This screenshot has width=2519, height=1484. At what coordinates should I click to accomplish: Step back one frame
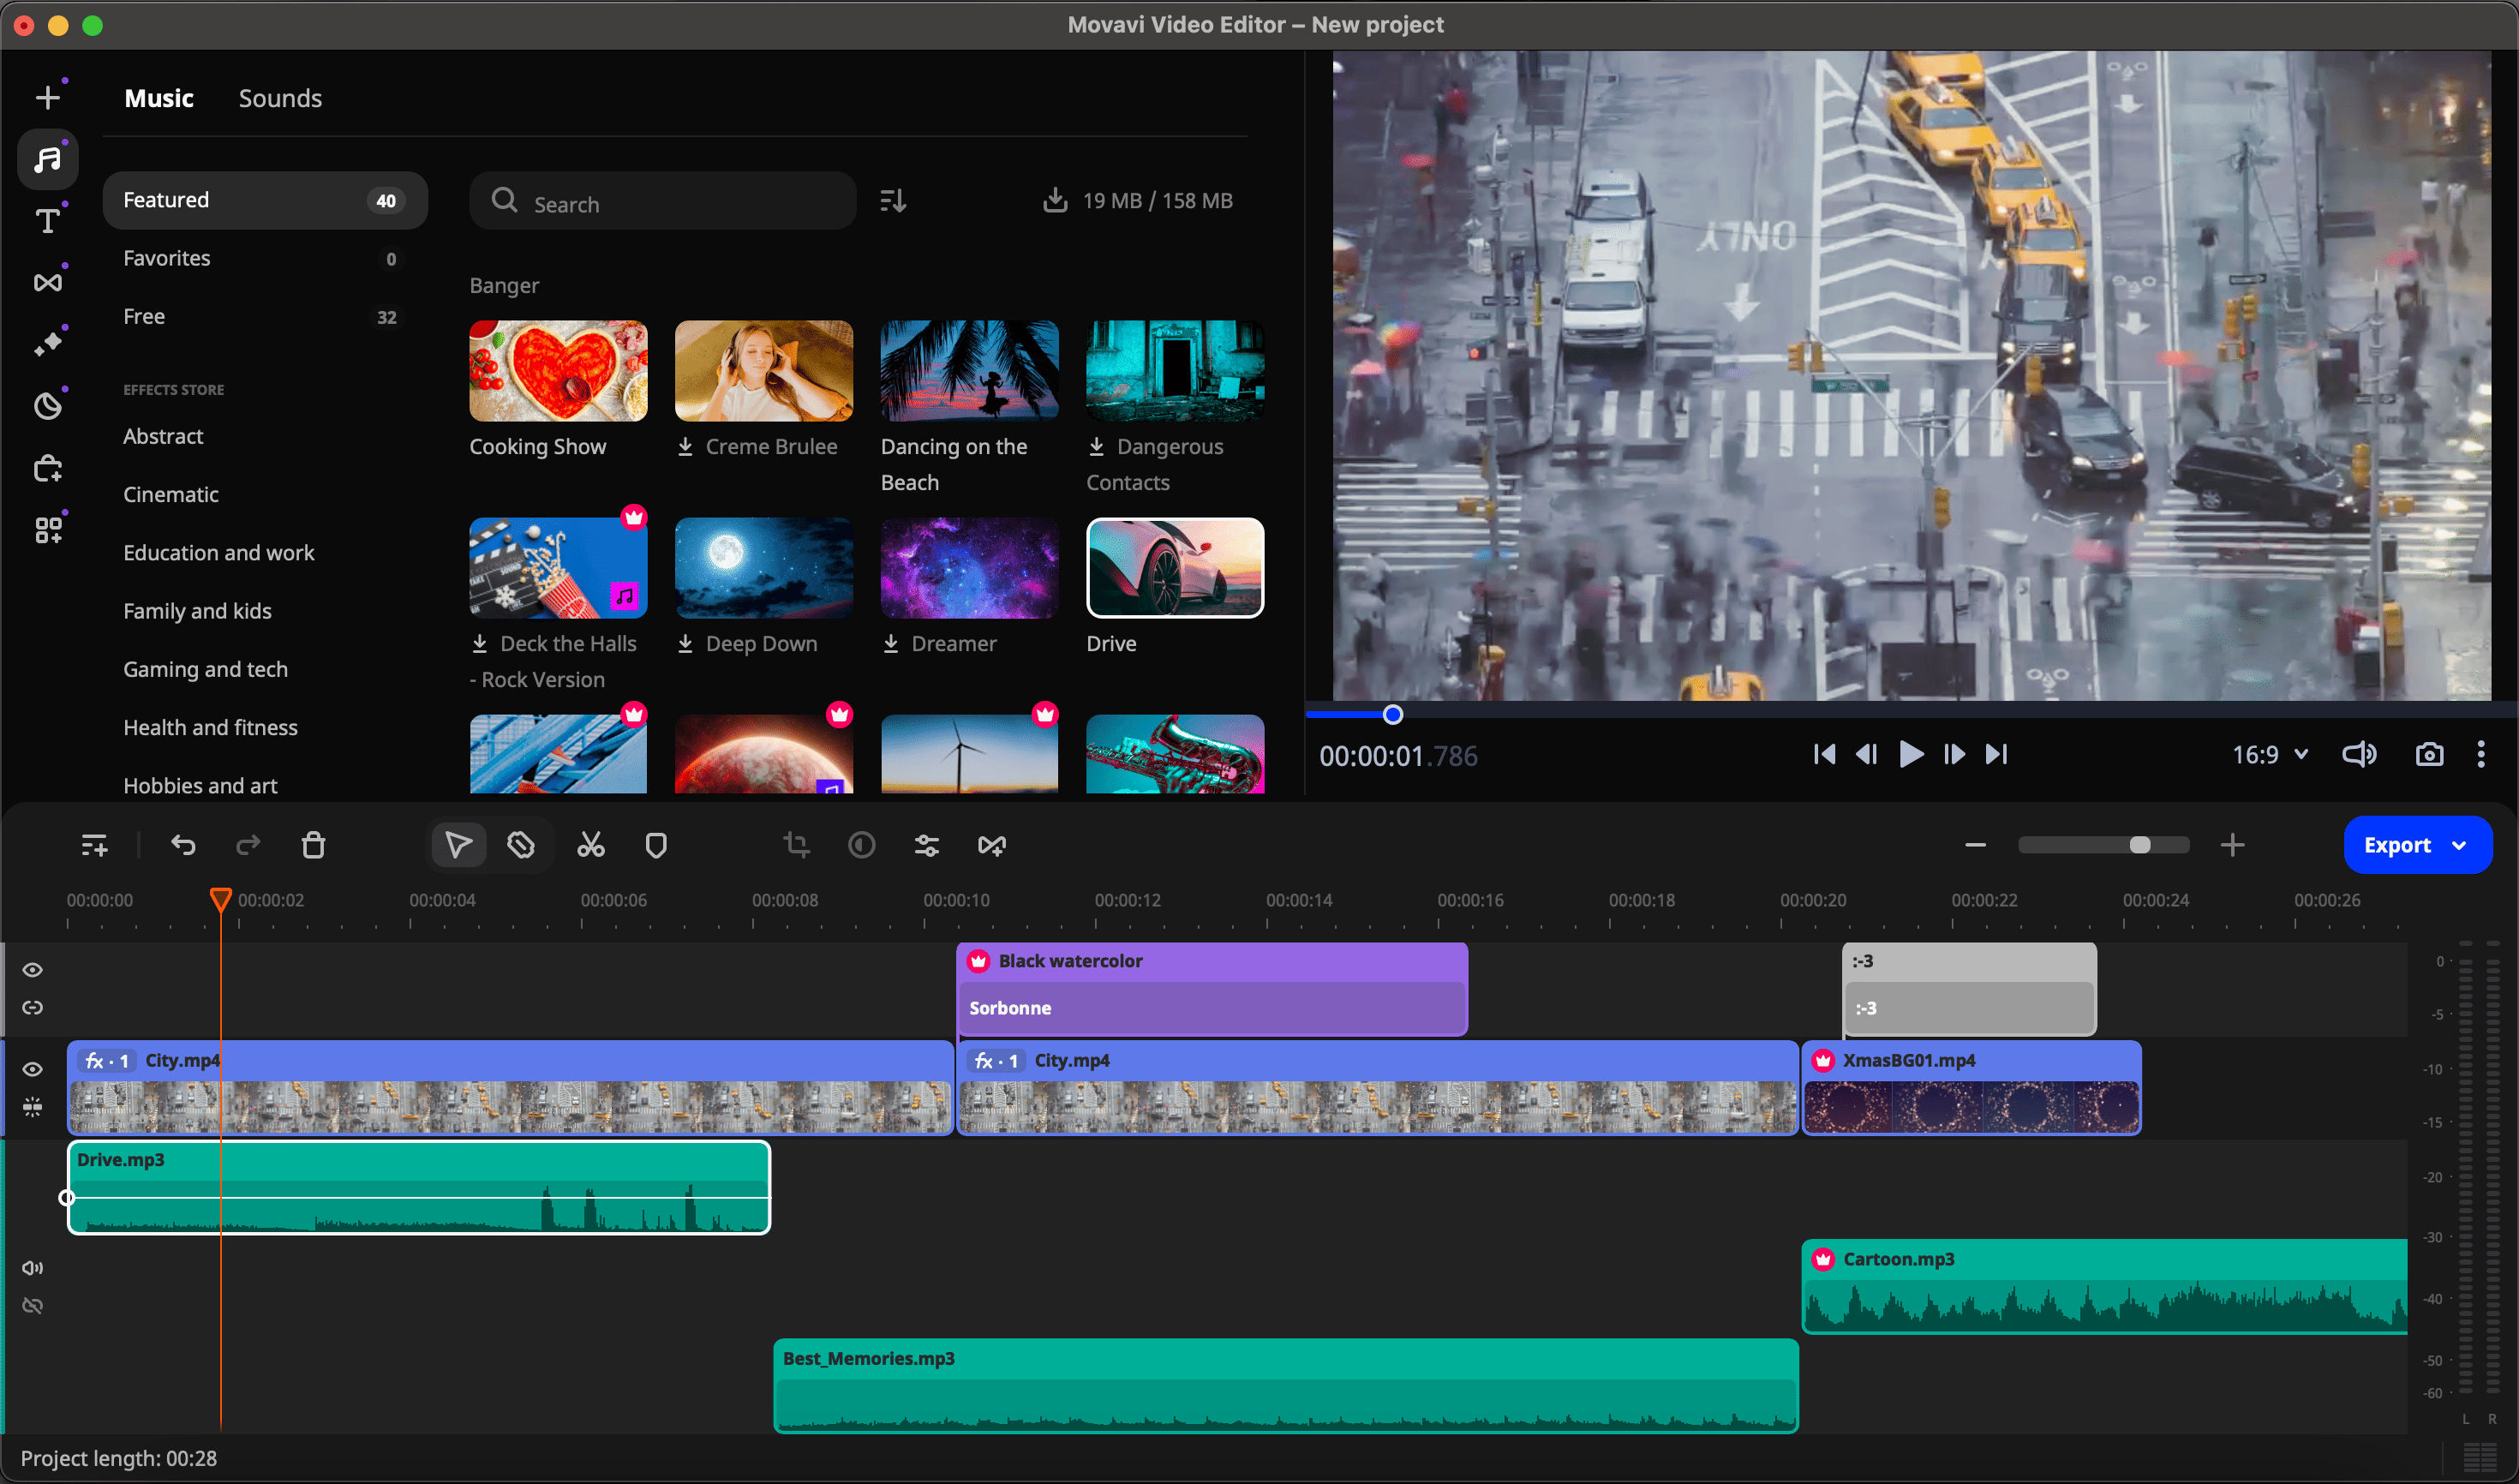(1866, 754)
